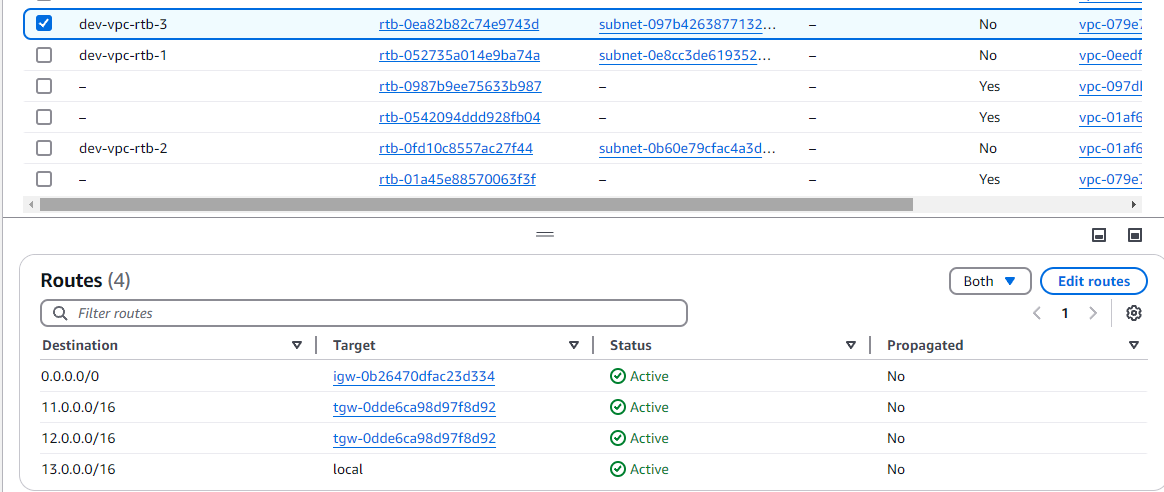This screenshot has width=1164, height=492.
Task: Open route table rtb-0ea82b82c74e9743d link
Action: pyautogui.click(x=459, y=24)
